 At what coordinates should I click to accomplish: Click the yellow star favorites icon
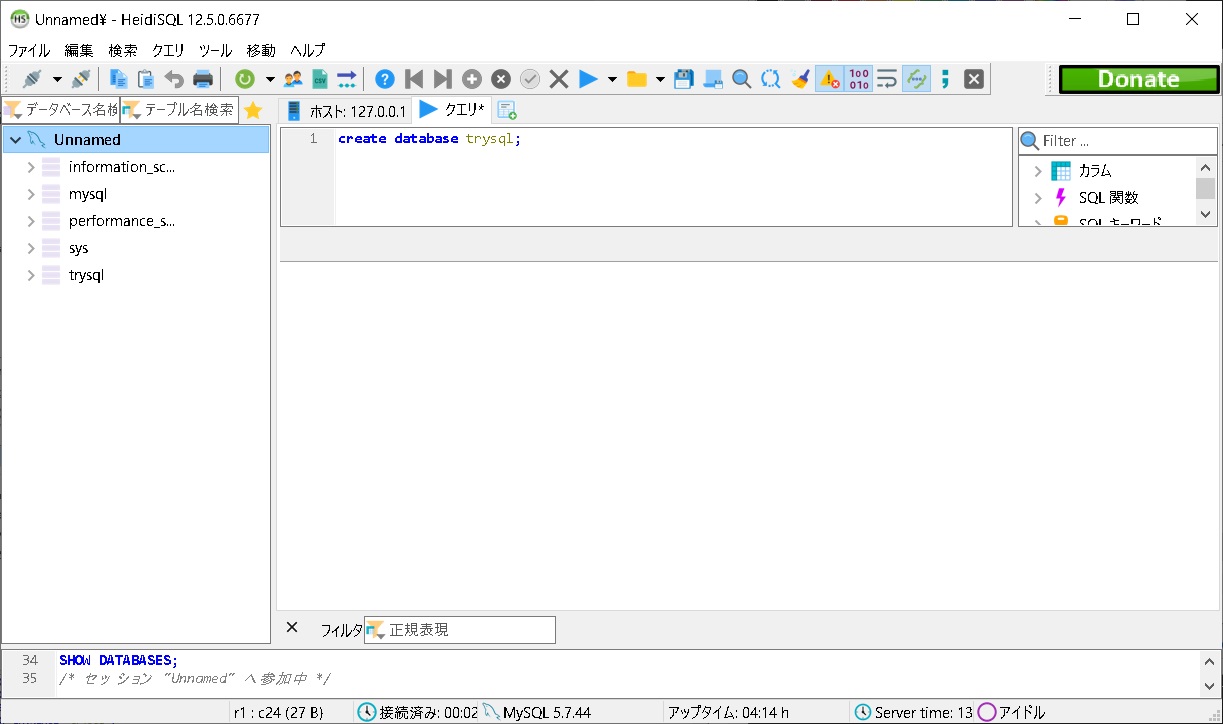point(253,110)
